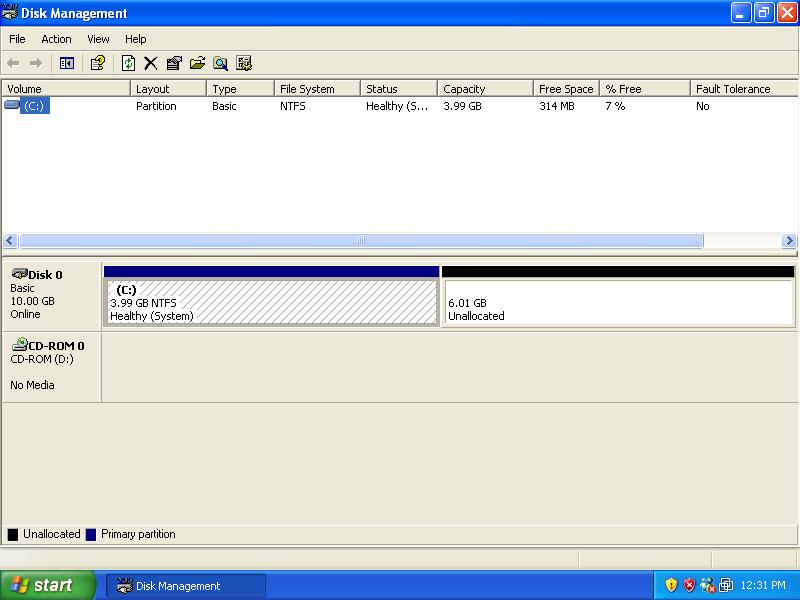Click the settings view toolbar icon
The height and width of the screenshot is (600, 800).
coord(244,63)
